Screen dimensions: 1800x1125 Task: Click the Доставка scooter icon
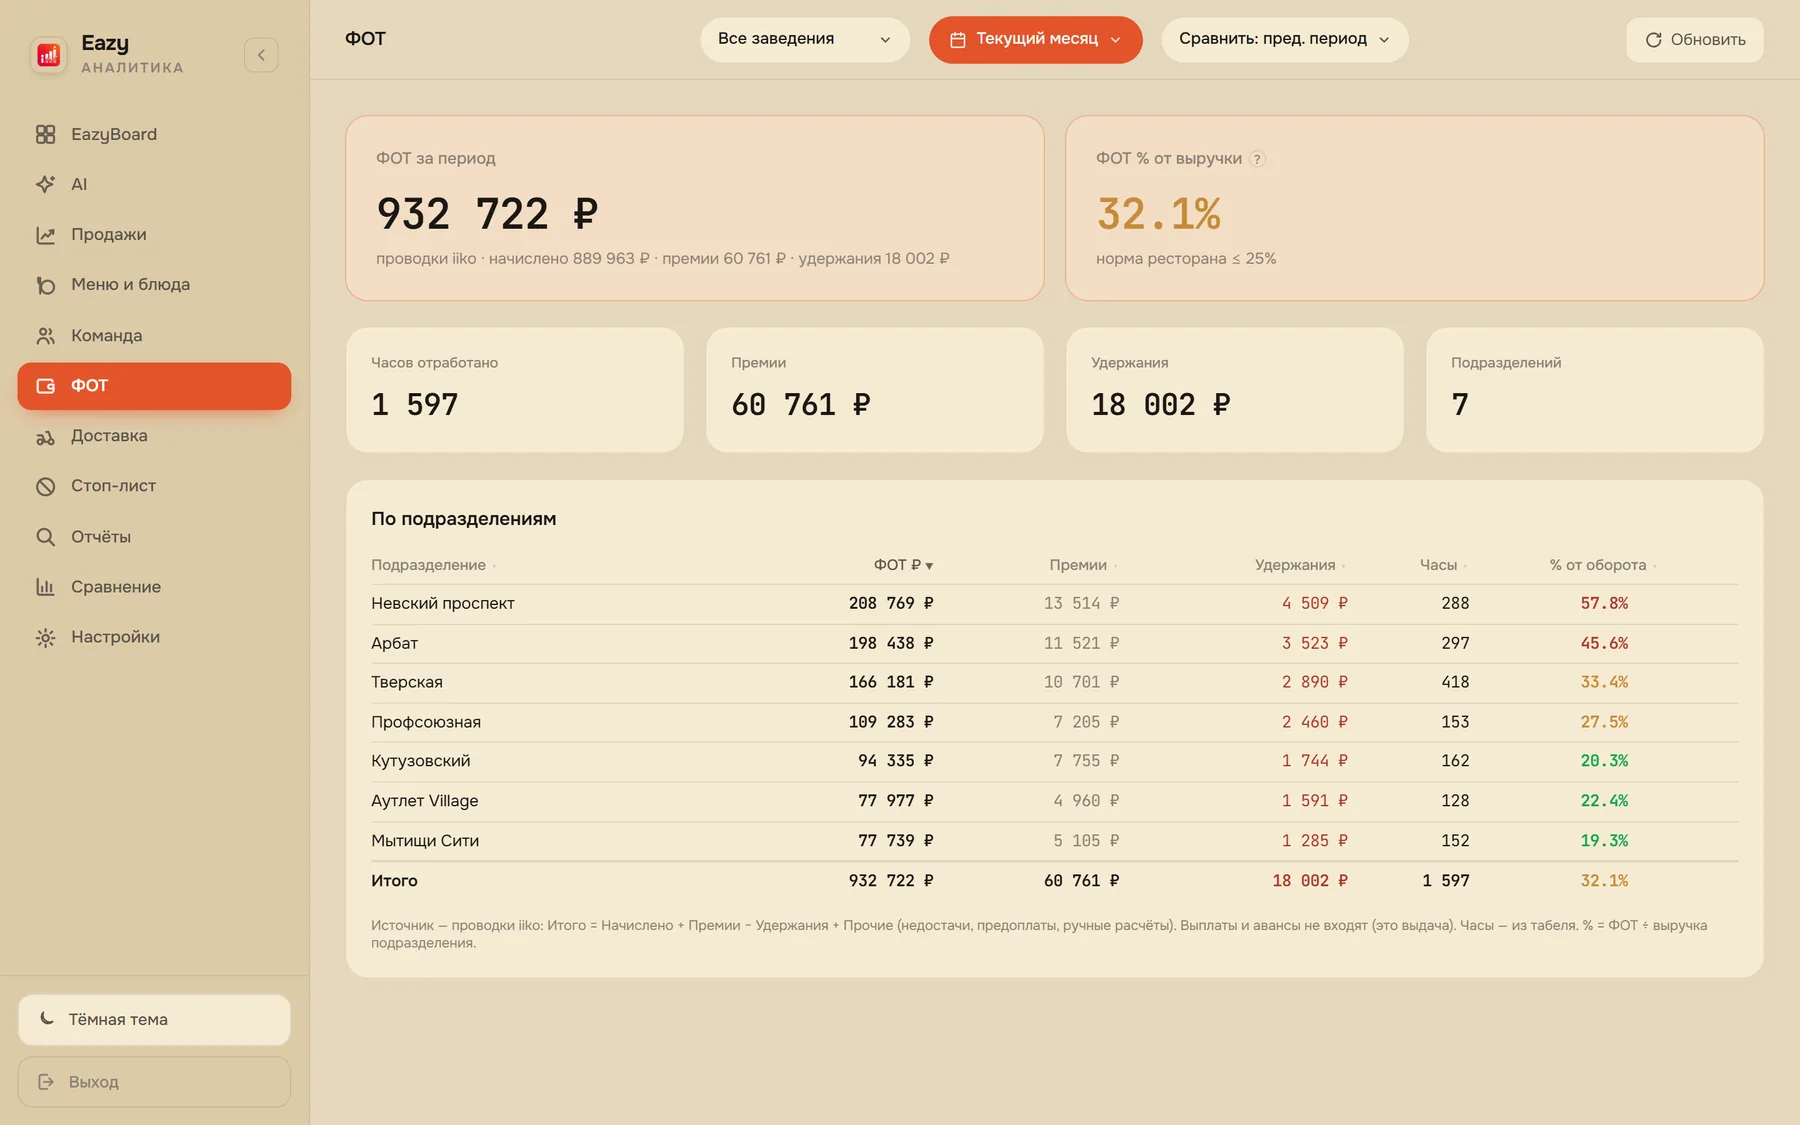click(x=45, y=437)
